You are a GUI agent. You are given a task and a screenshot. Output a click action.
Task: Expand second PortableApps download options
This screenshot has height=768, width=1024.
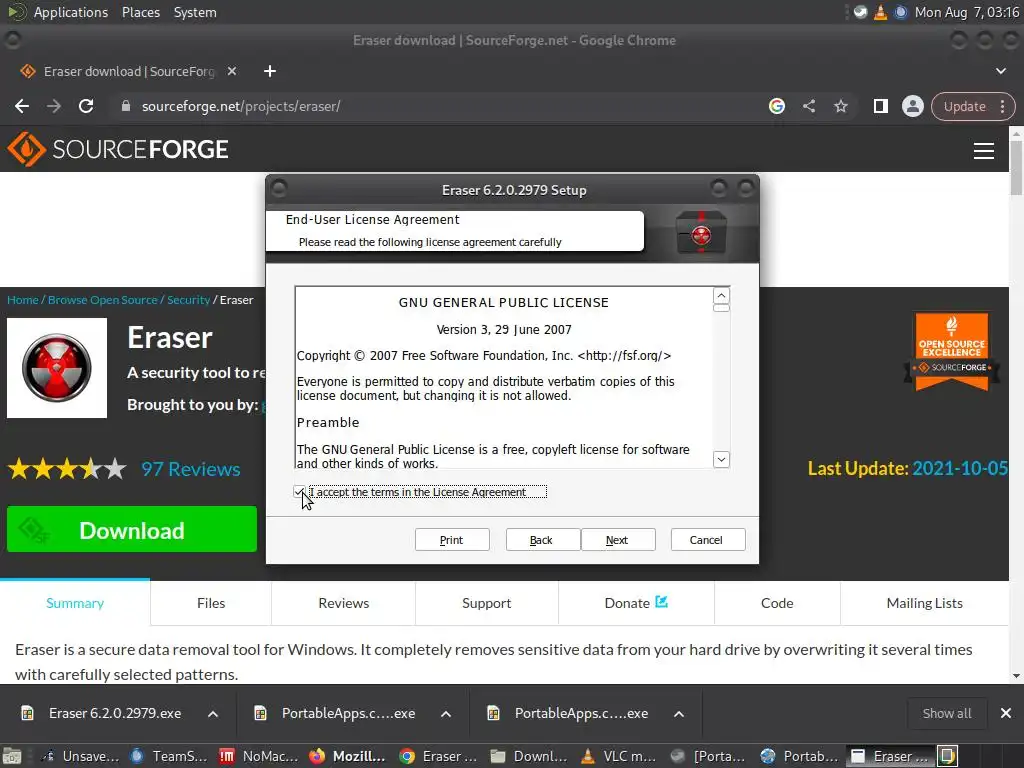[679, 714]
